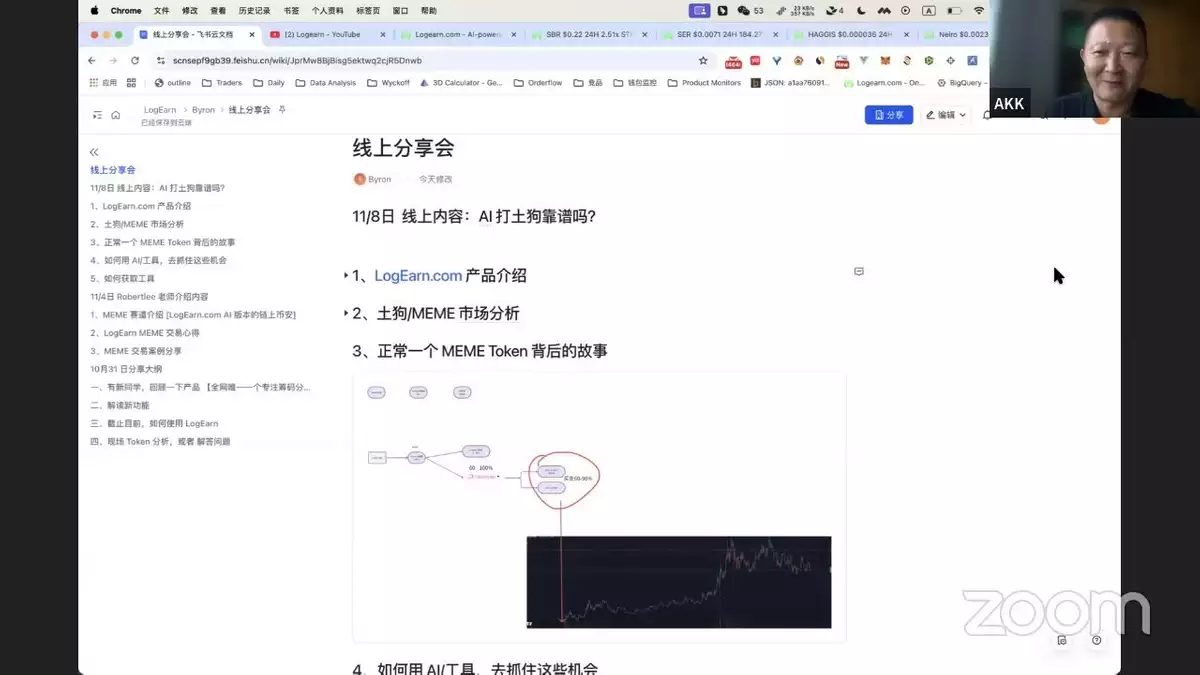This screenshot has width=1200, height=675.
Task: Jump to 1、LogEarn.com 产品介绍 in outline
Action: coord(140,206)
